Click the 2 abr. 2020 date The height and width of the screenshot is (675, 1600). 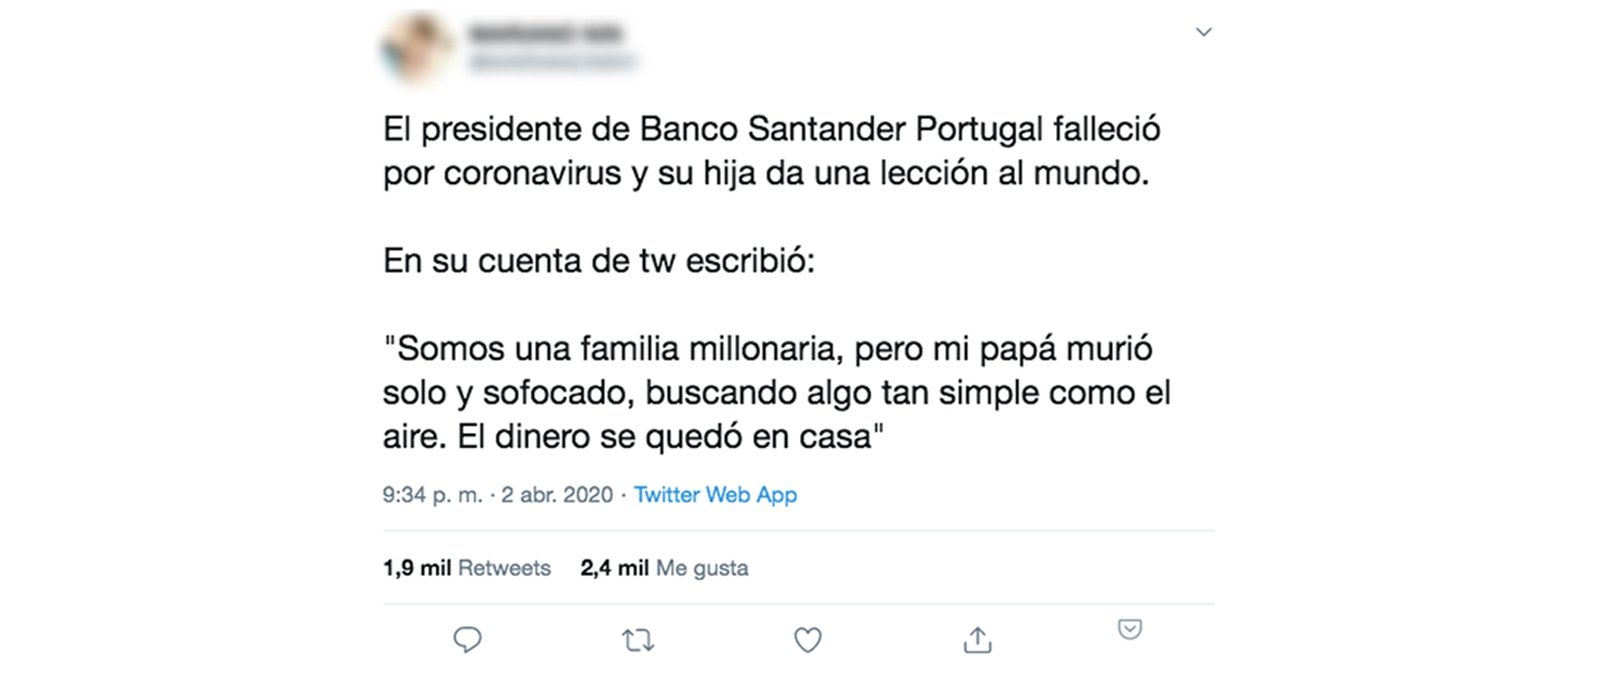coord(557,495)
